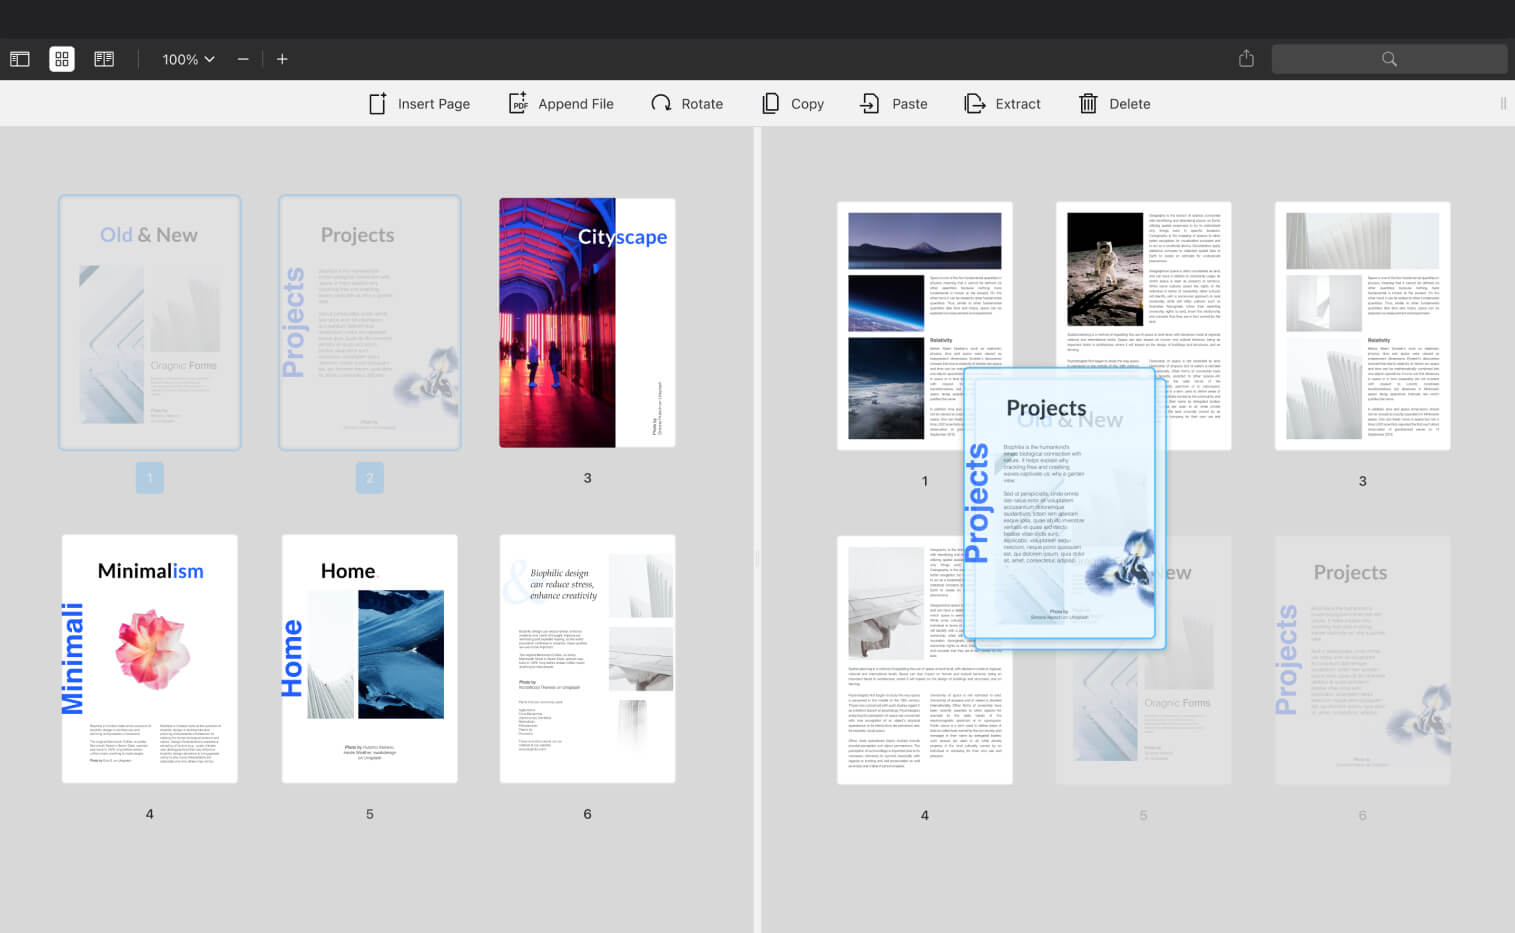Viewport: 1515px width, 933px height.
Task: Rotate the selected pages
Action: click(687, 104)
